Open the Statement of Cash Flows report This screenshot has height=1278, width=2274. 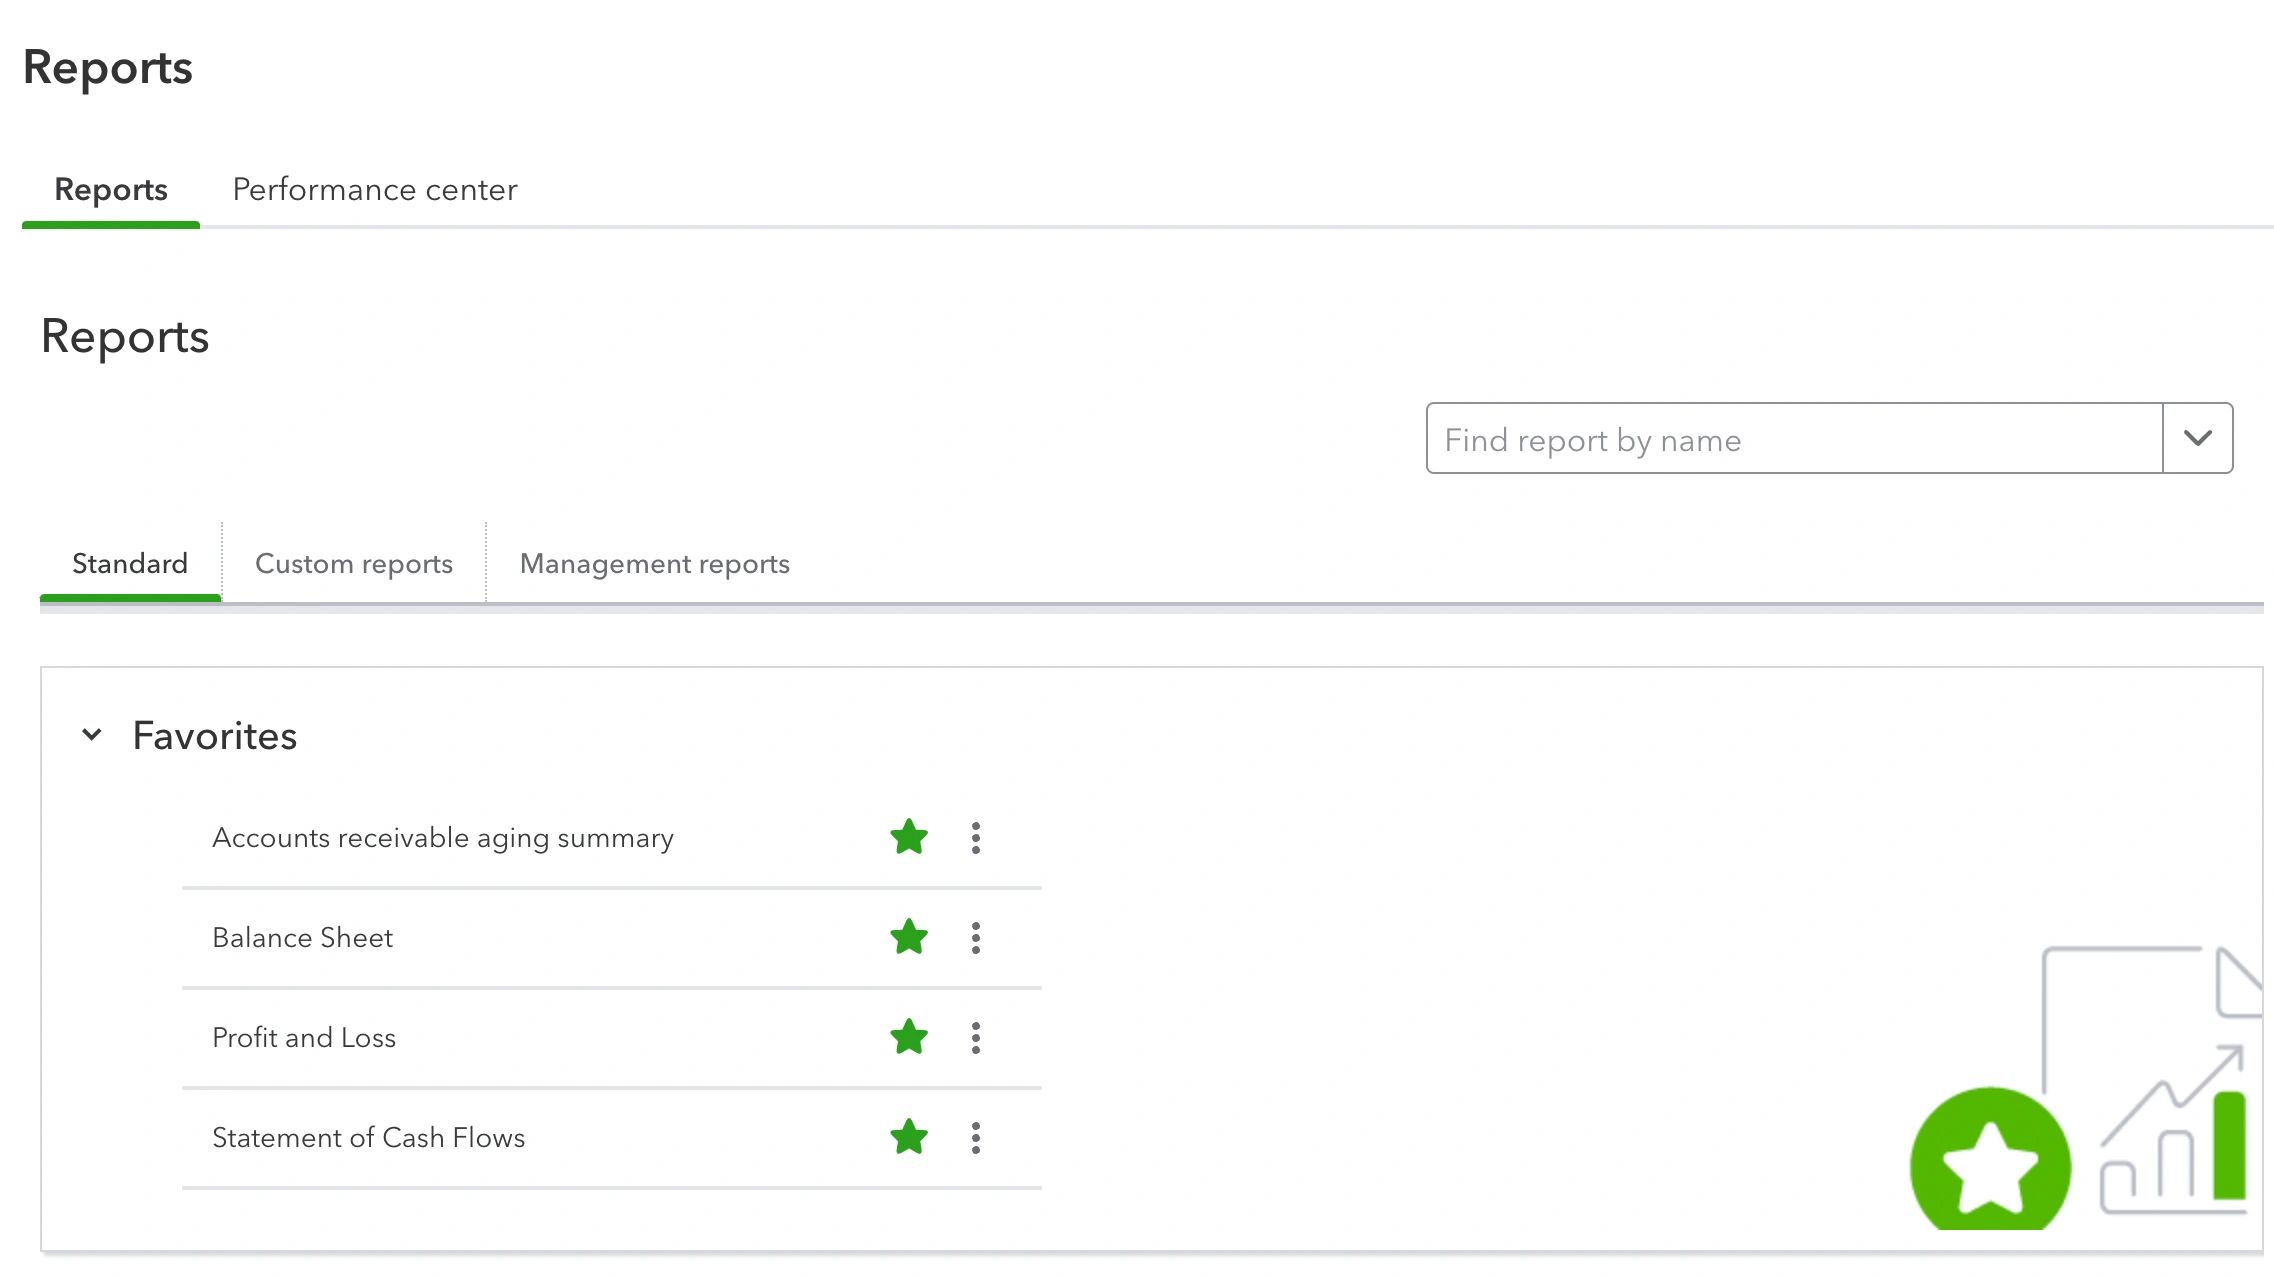tap(368, 1137)
